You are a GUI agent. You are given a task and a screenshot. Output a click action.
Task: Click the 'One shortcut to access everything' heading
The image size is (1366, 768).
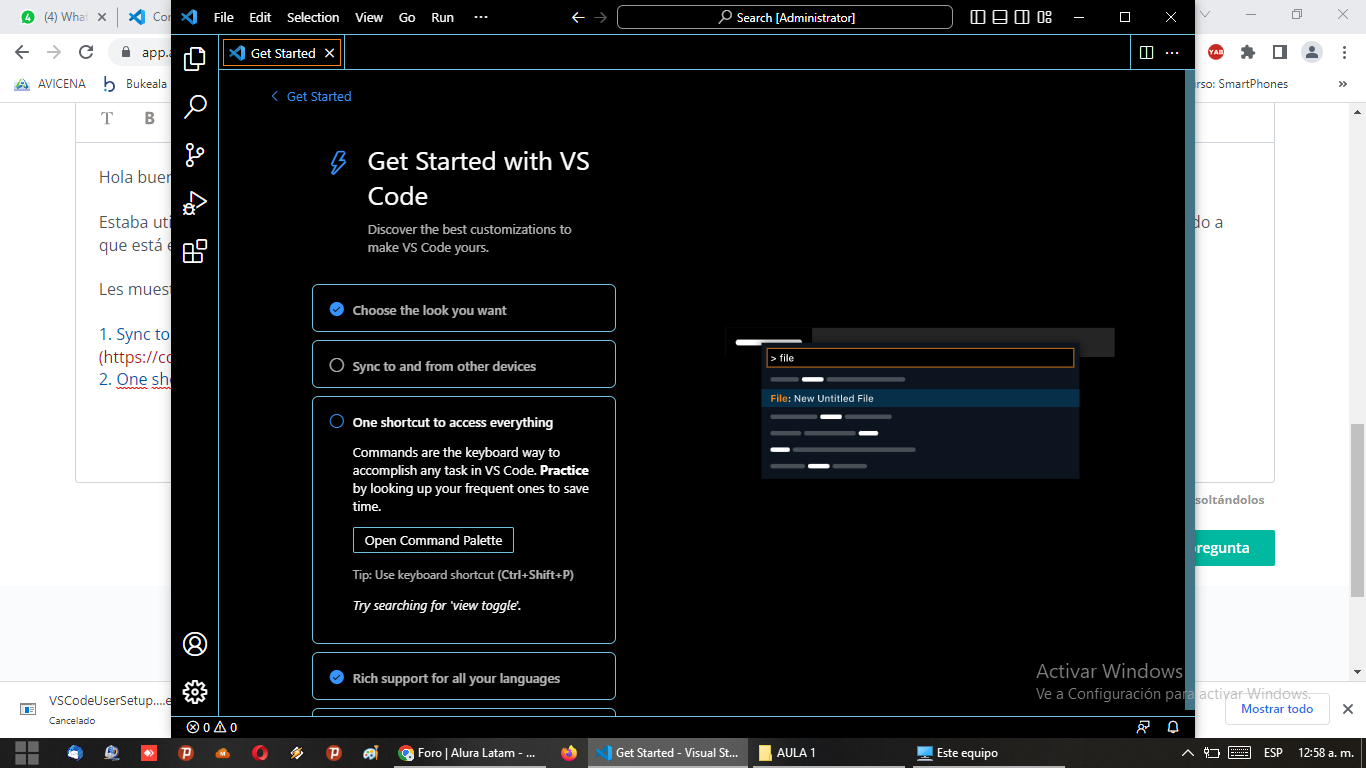coord(453,422)
